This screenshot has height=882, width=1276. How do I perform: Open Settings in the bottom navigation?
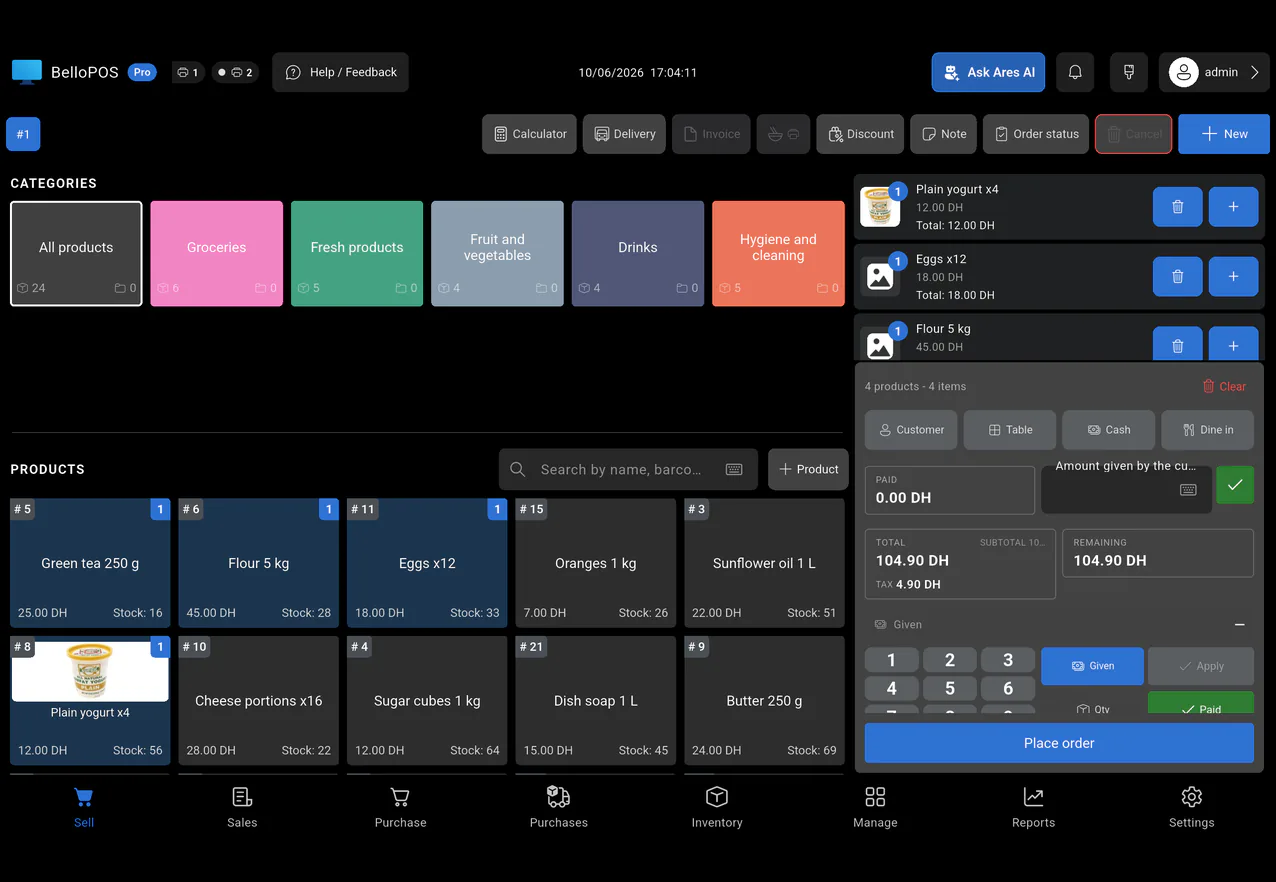point(1192,807)
